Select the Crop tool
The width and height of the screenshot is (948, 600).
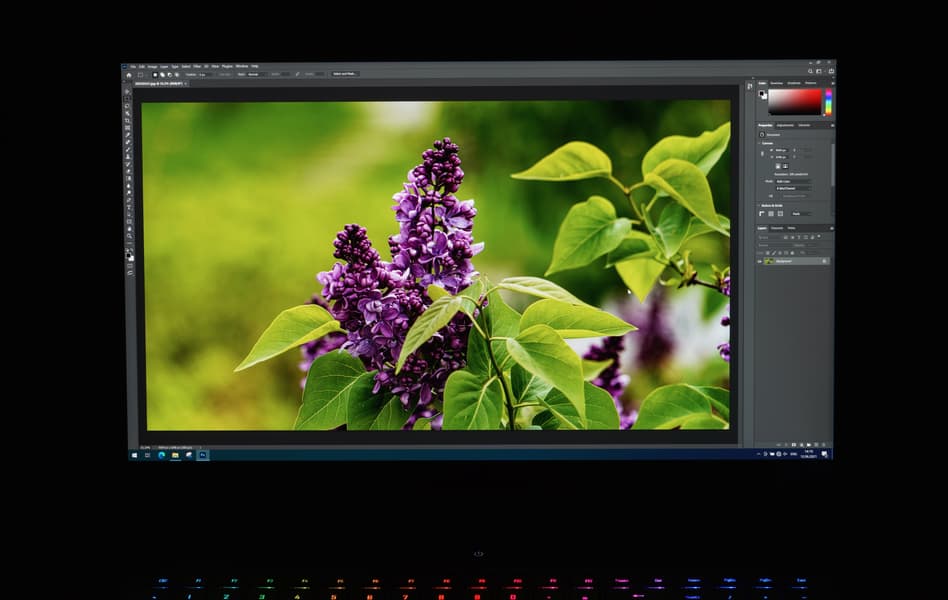(x=128, y=120)
